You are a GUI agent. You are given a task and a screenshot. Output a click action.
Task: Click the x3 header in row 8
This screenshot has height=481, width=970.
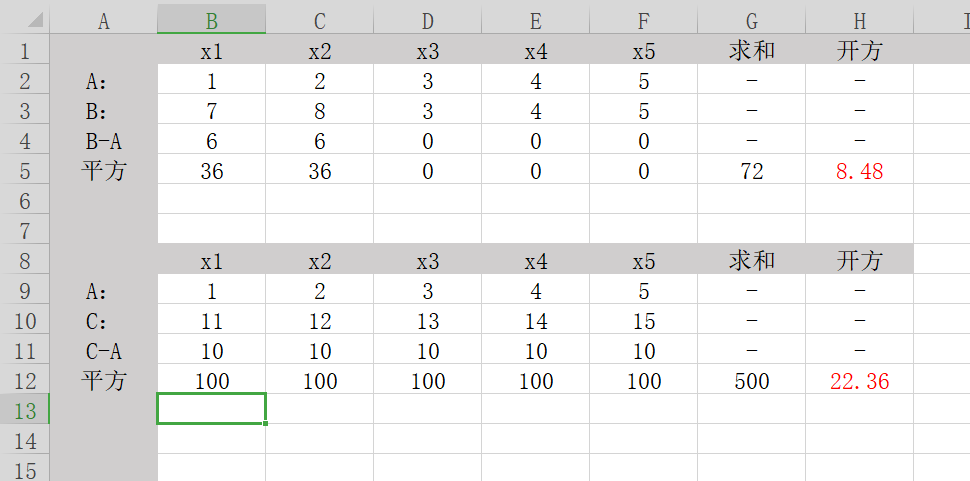427,260
